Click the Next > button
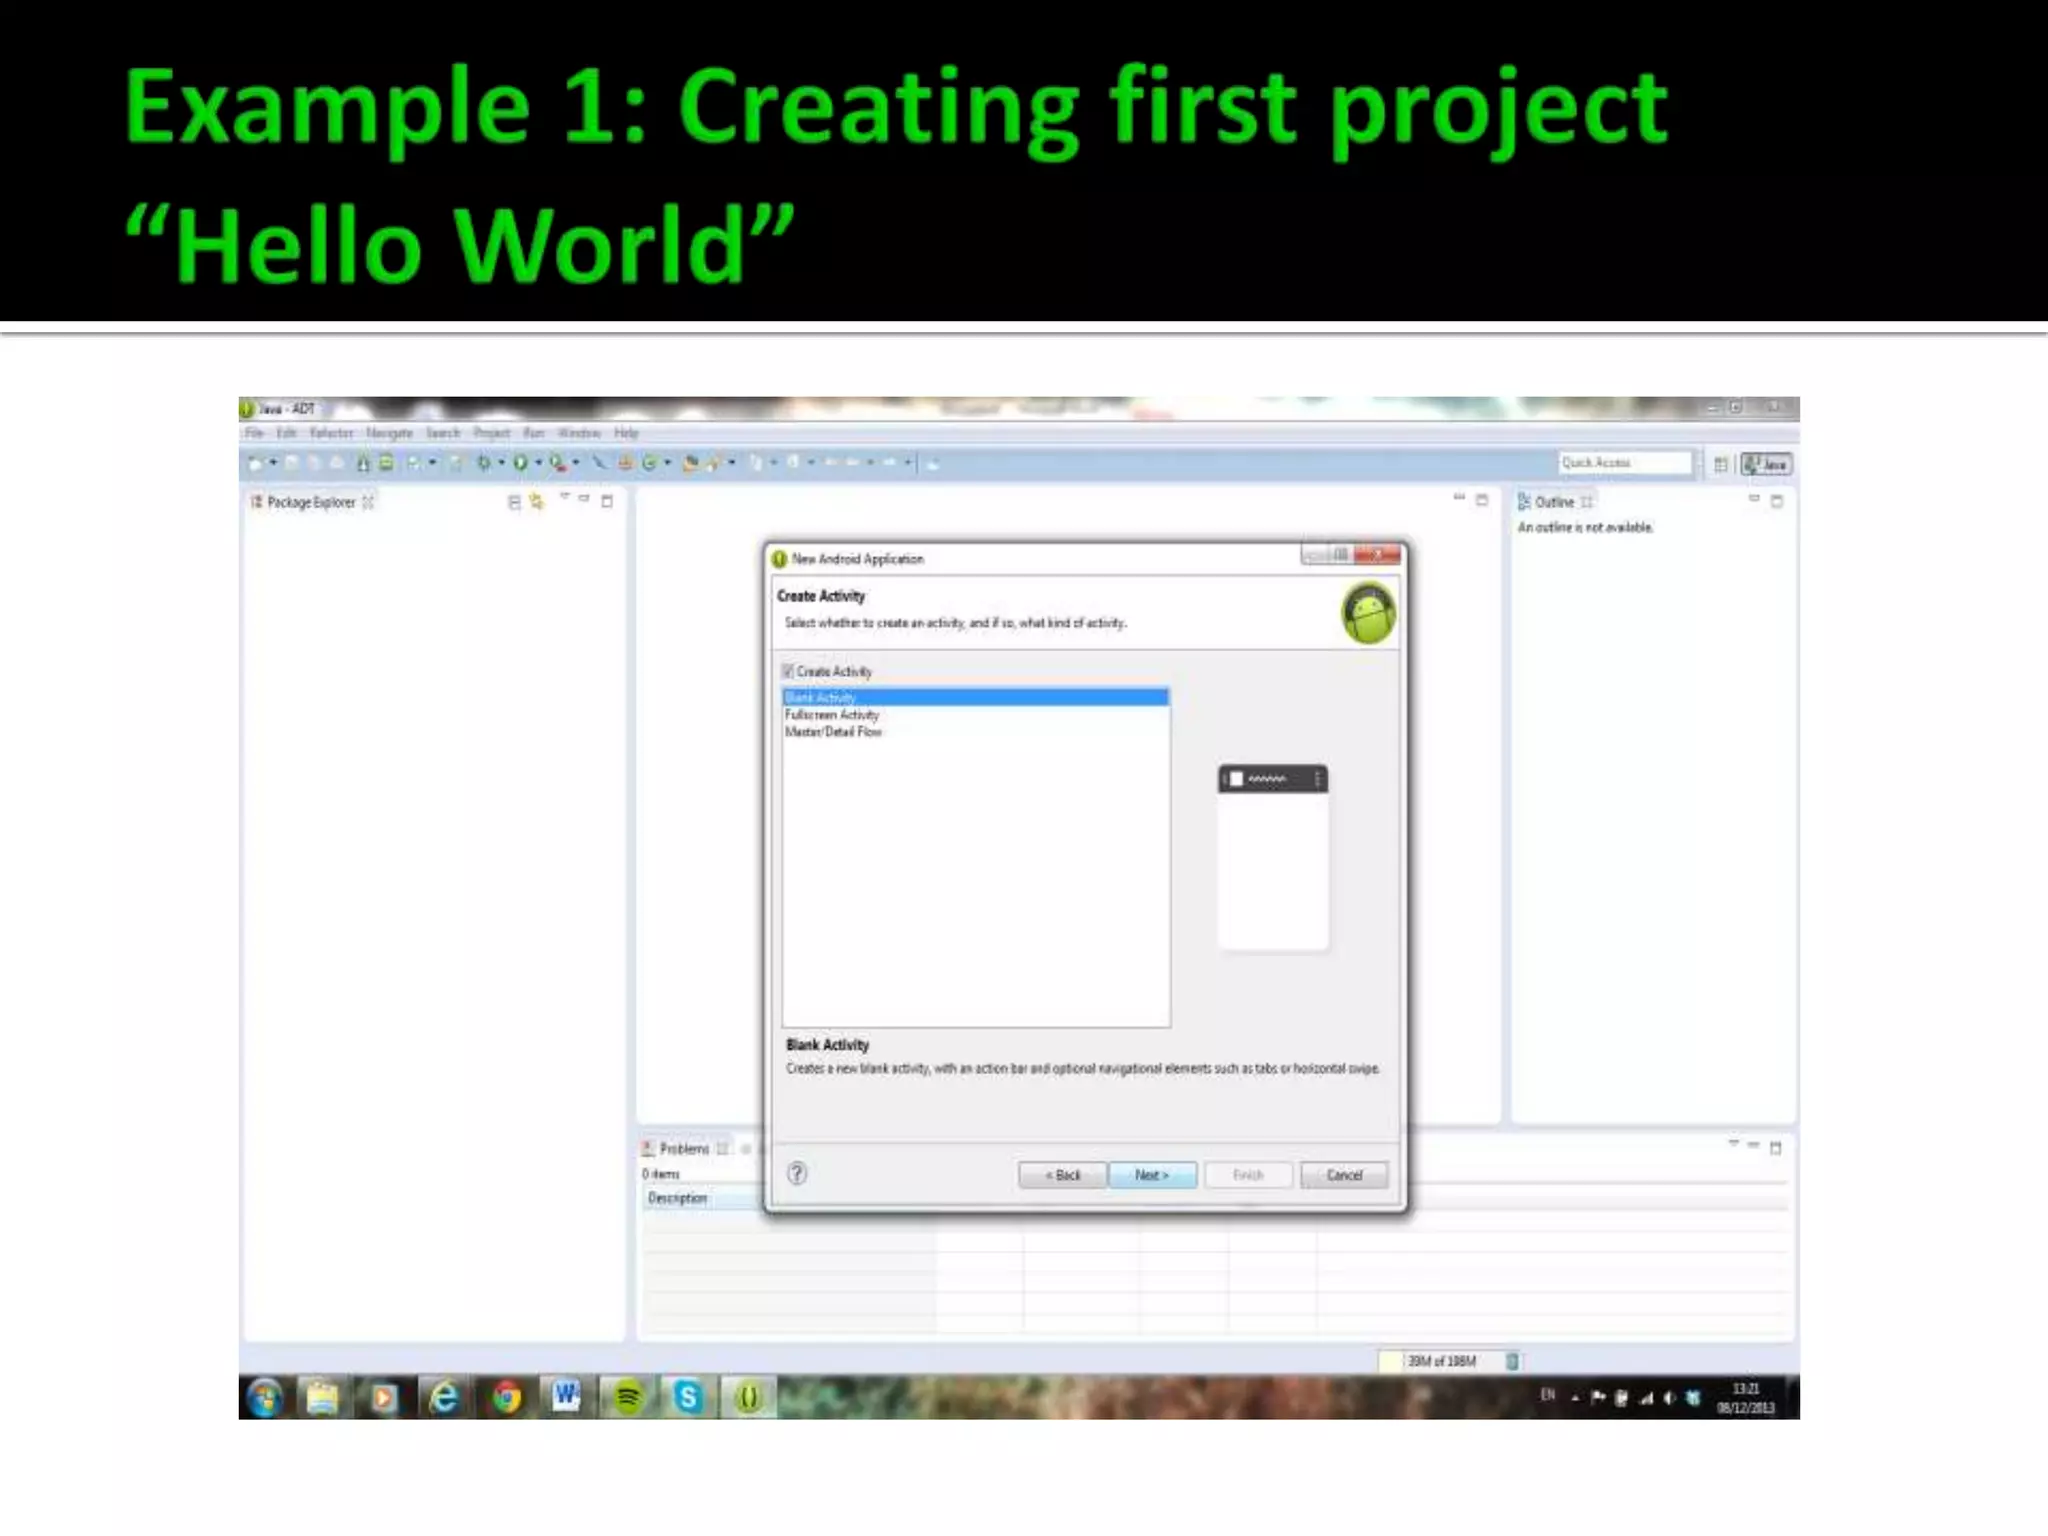This screenshot has height=1536, width=2048. click(1152, 1175)
